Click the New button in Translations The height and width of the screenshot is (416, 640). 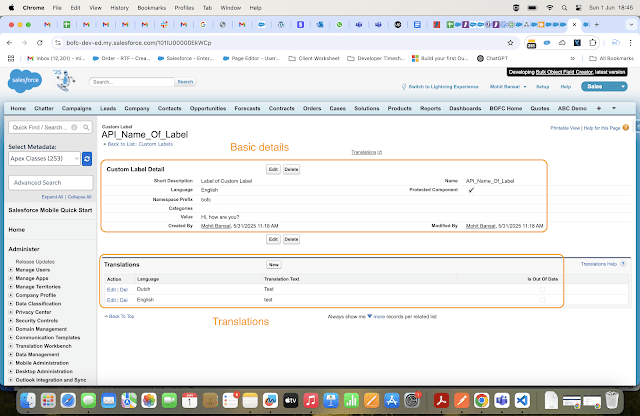[x=274, y=264]
